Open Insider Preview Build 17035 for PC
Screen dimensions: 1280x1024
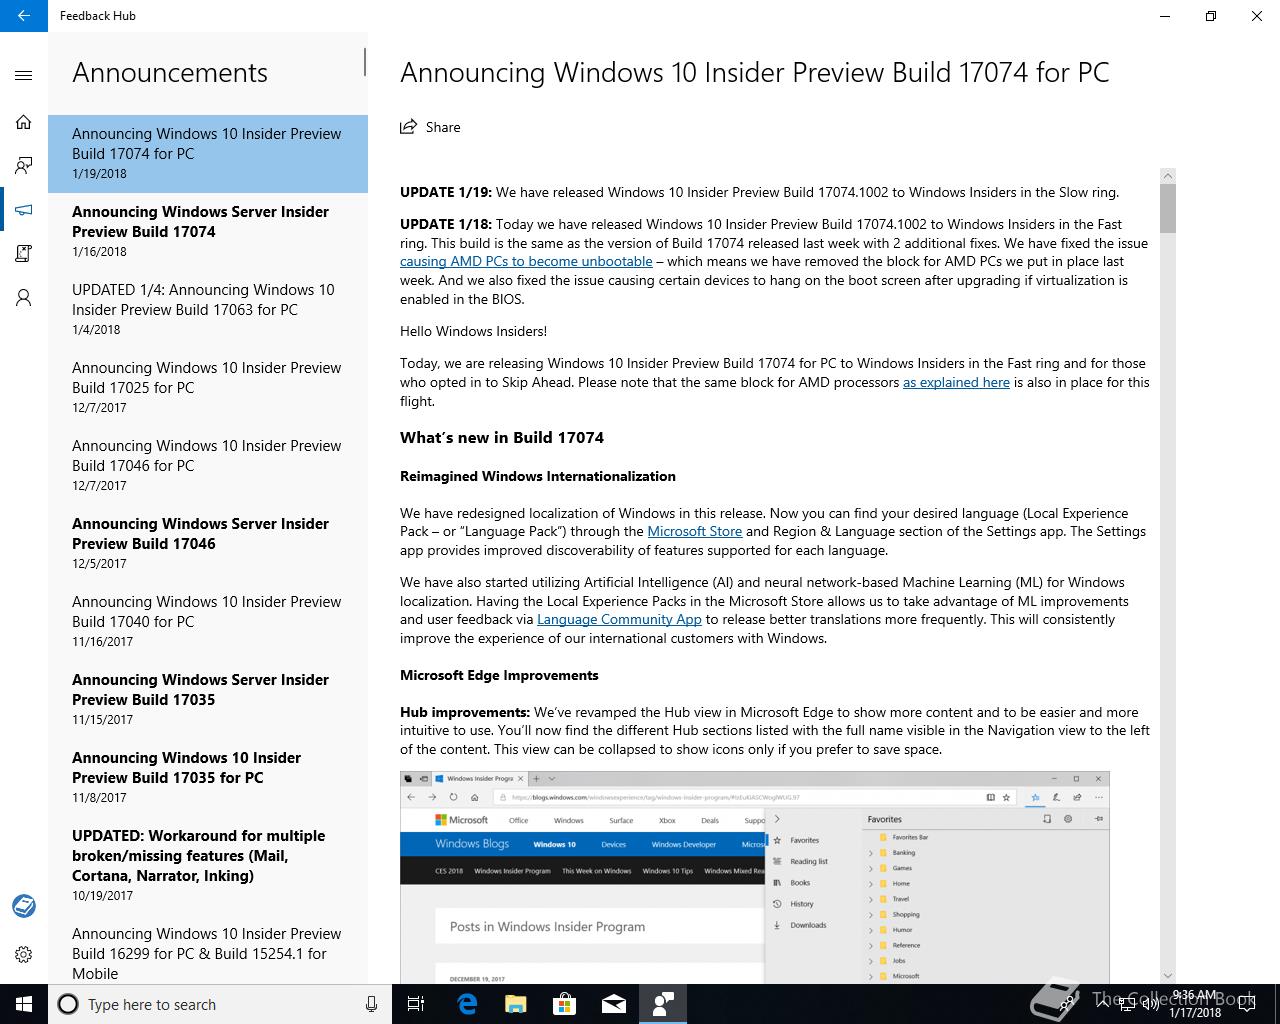[208, 777]
